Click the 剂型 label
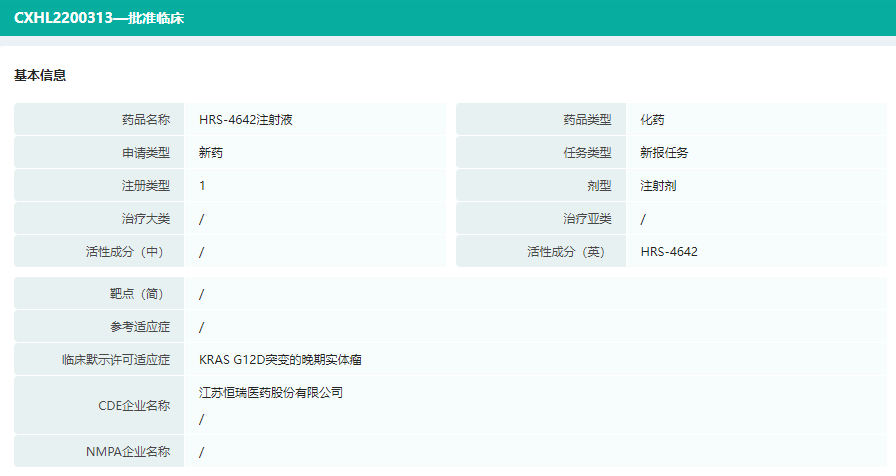Viewport: 896px width, 476px height. [599, 186]
